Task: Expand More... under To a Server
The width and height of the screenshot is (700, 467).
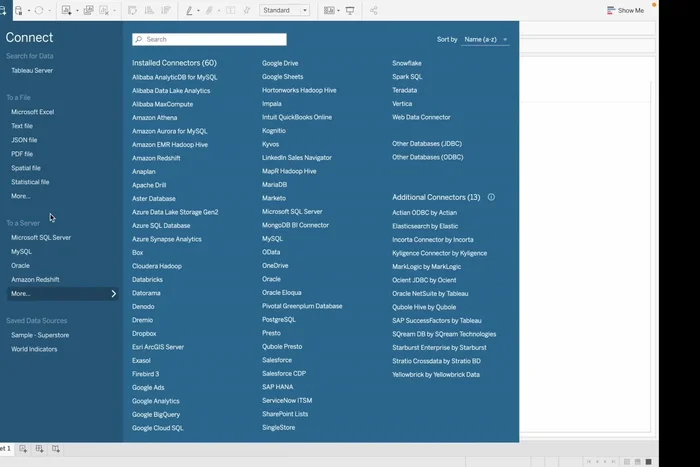Action: 62,294
